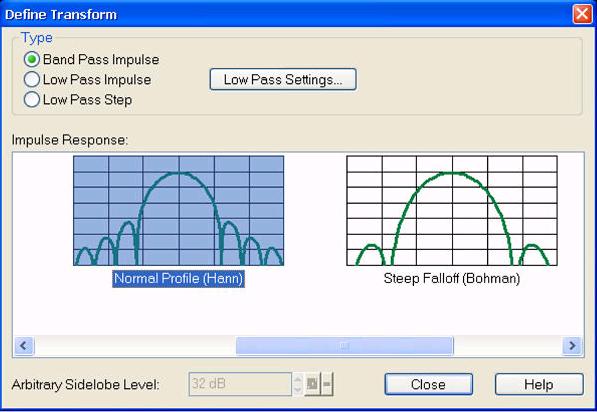597x412 pixels.
Task: Select the Band Pass Impulse radio button
Action: pos(32,59)
